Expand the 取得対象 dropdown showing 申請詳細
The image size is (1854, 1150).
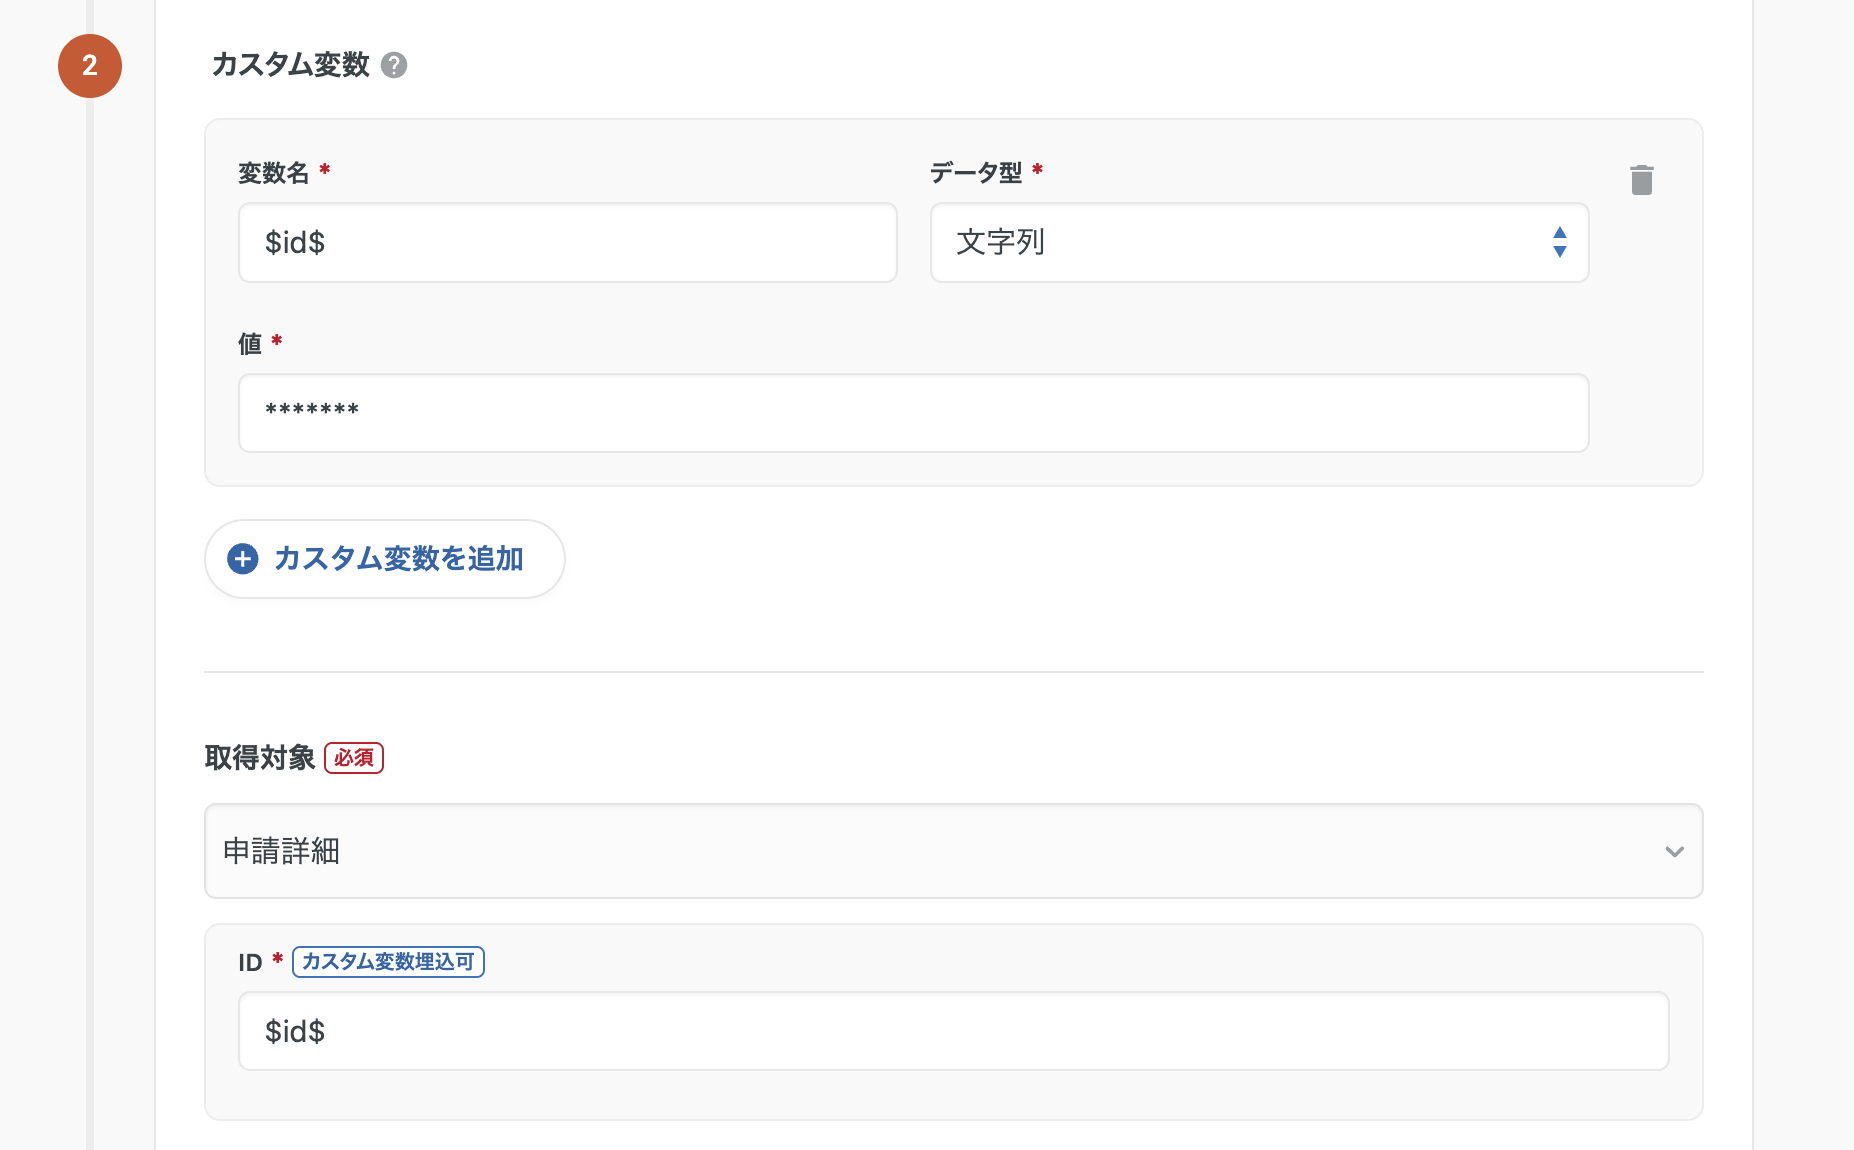click(x=940, y=851)
